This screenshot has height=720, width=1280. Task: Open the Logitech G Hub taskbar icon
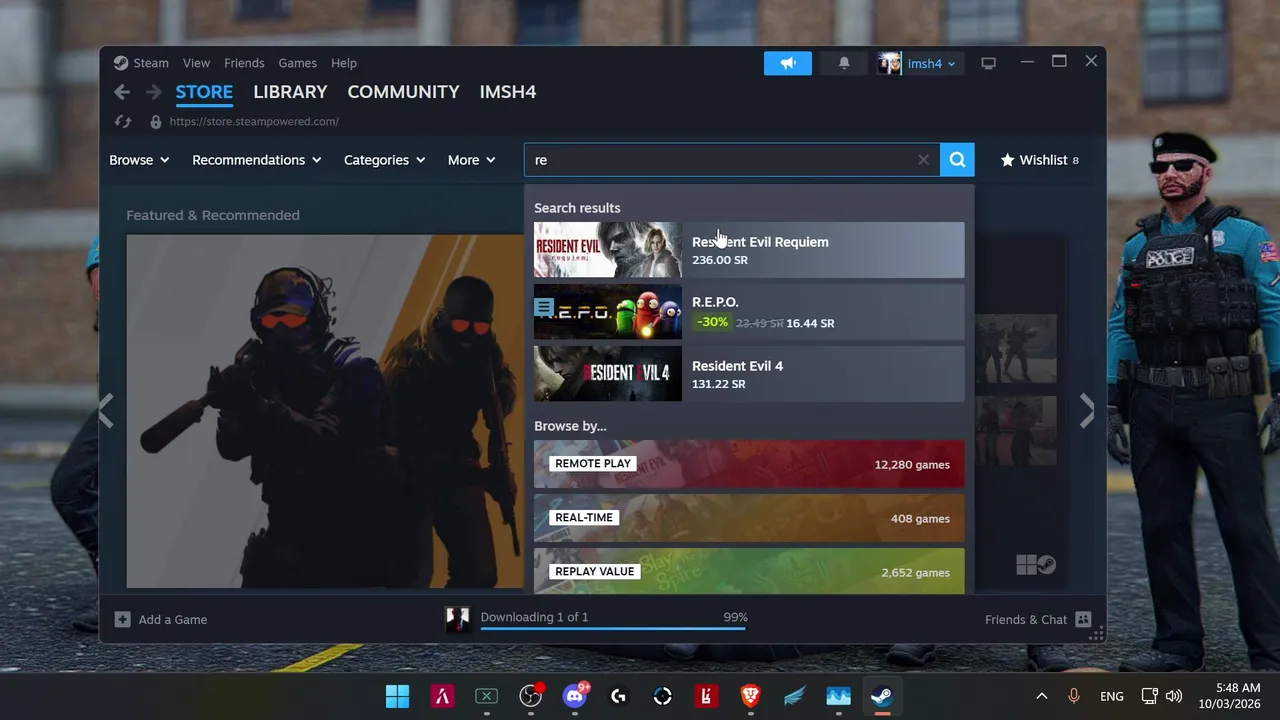click(618, 696)
